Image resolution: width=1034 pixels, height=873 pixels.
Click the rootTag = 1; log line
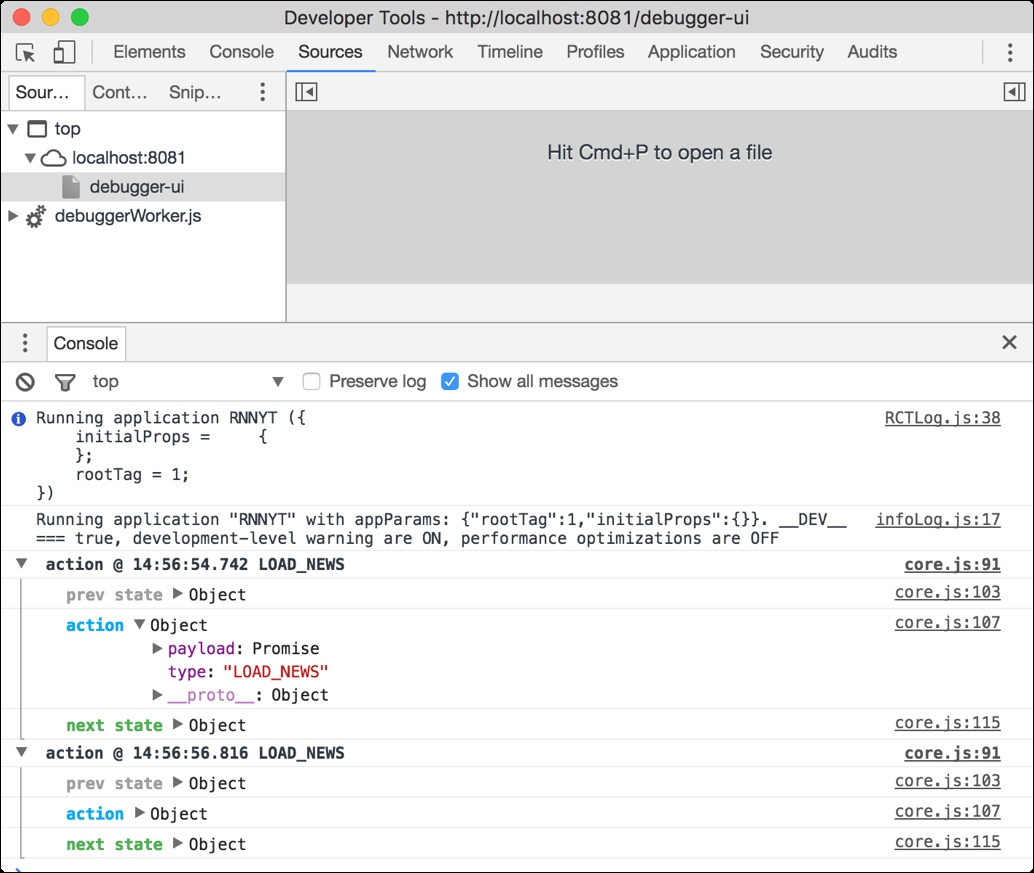[x=133, y=475]
